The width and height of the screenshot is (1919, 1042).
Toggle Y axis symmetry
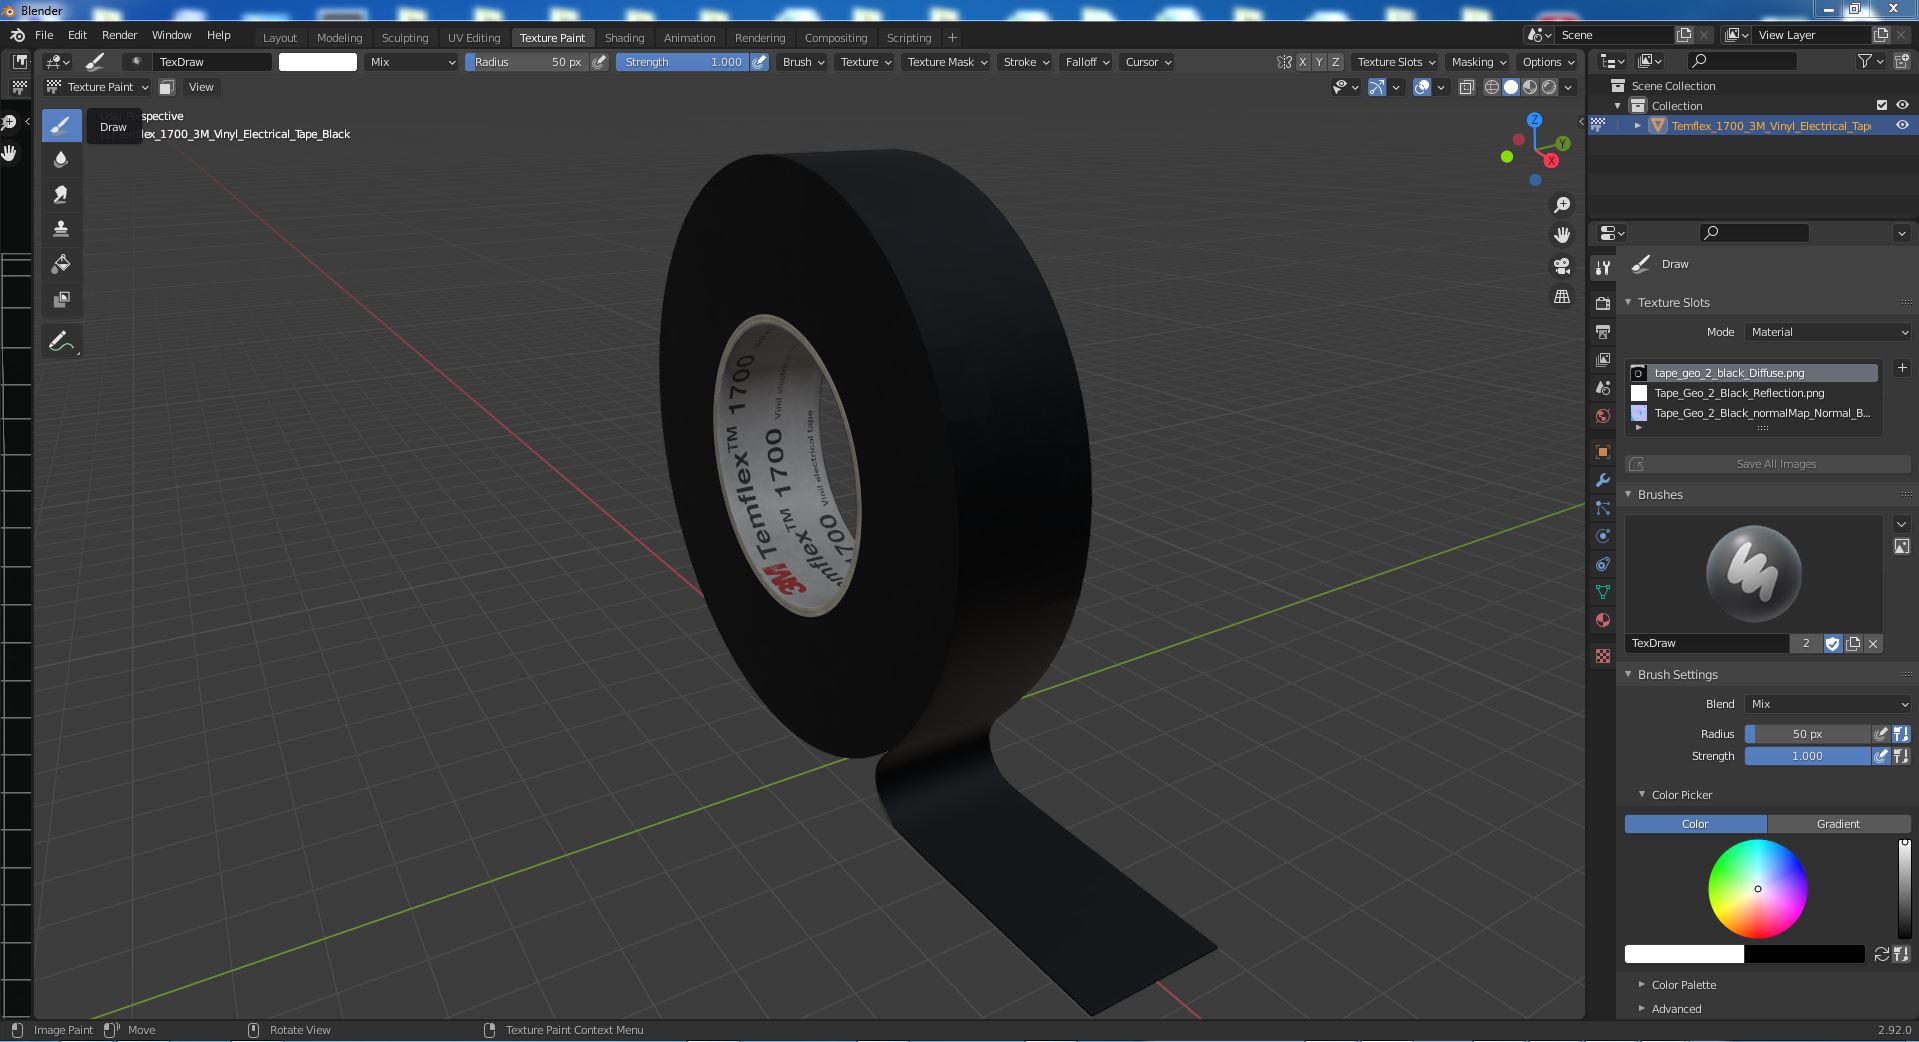[1319, 62]
